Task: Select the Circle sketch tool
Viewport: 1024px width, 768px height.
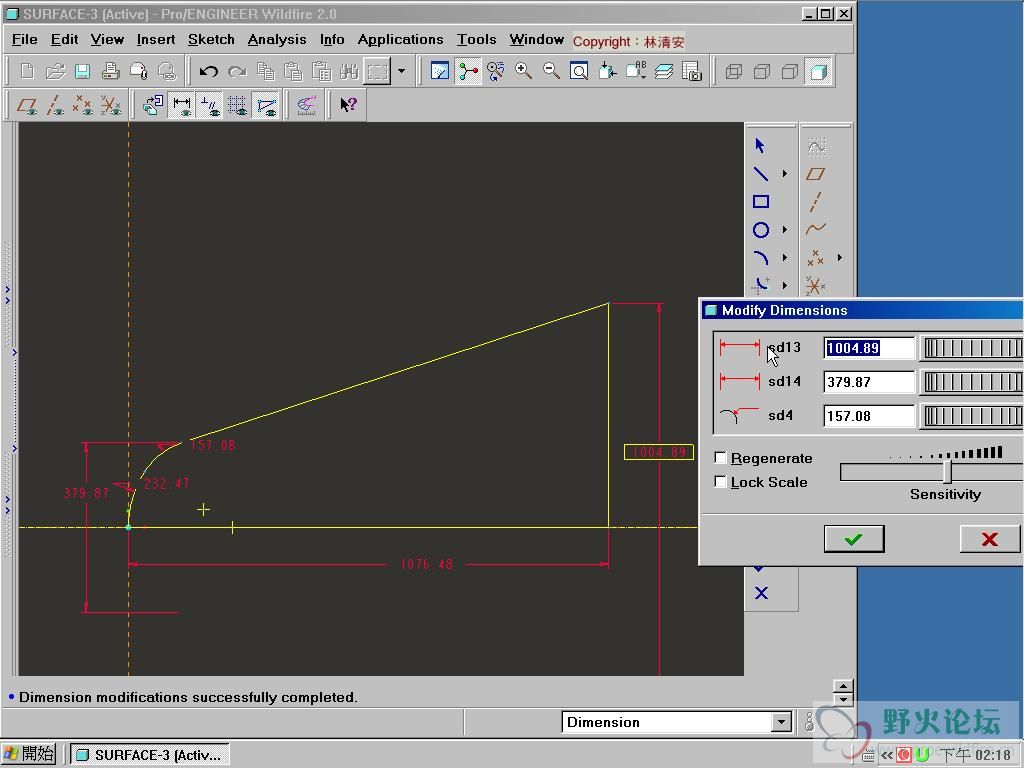Action: [760, 230]
